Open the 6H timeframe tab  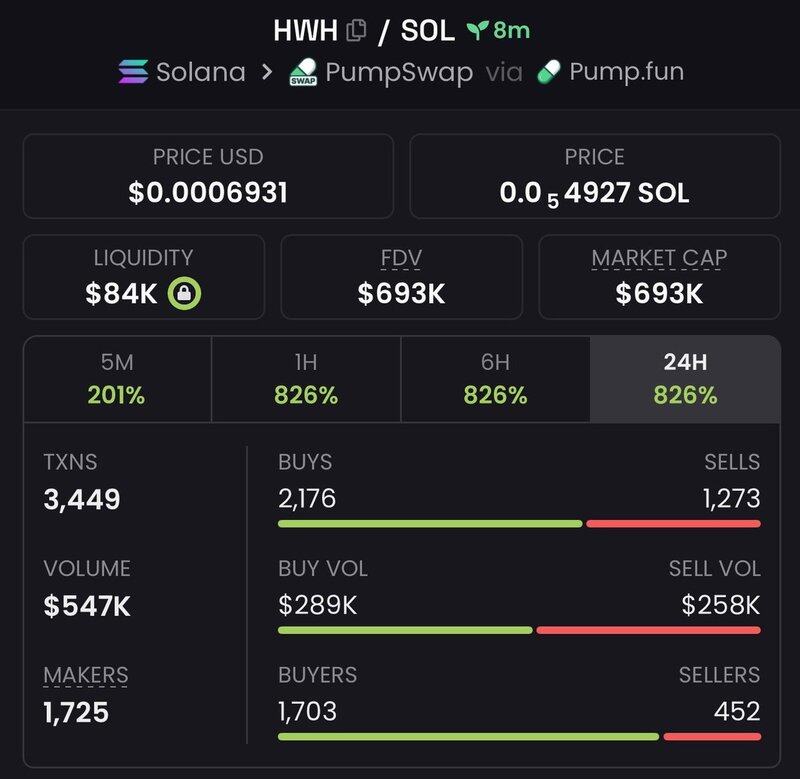(495, 379)
